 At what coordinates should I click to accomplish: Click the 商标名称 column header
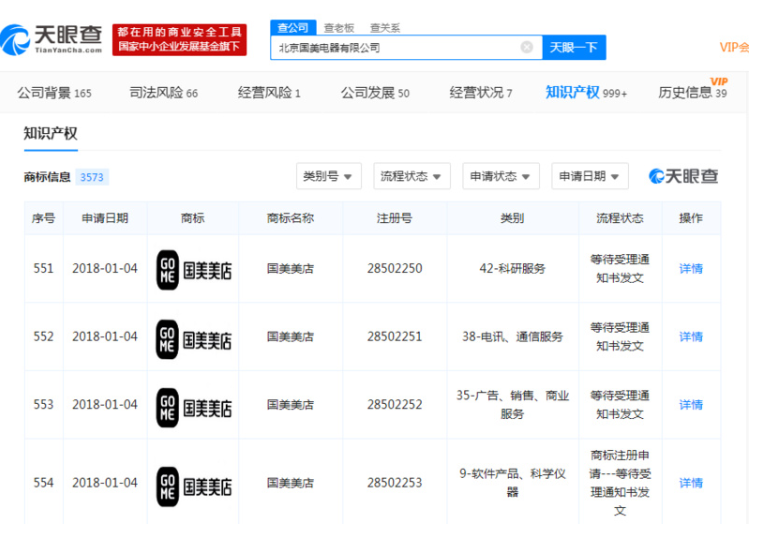[x=290, y=218]
